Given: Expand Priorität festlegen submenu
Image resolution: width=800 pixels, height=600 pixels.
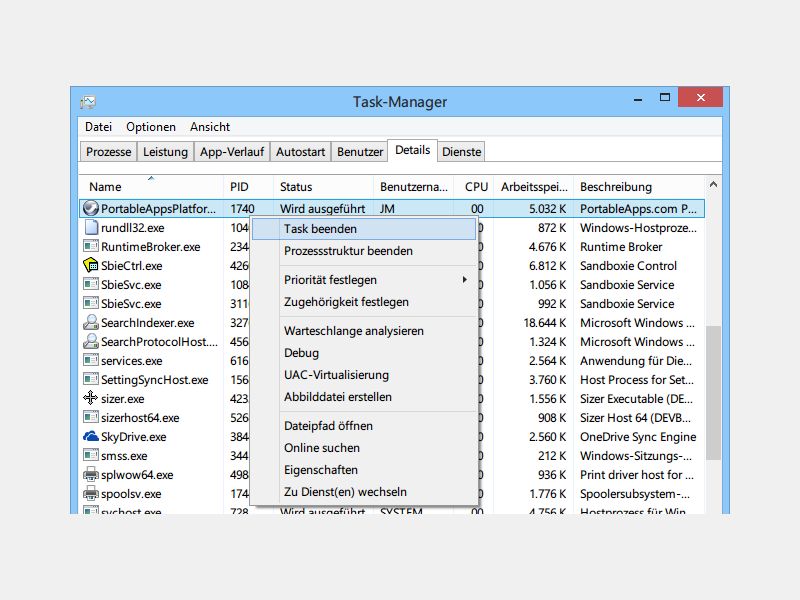Looking at the screenshot, I should pos(364,280).
